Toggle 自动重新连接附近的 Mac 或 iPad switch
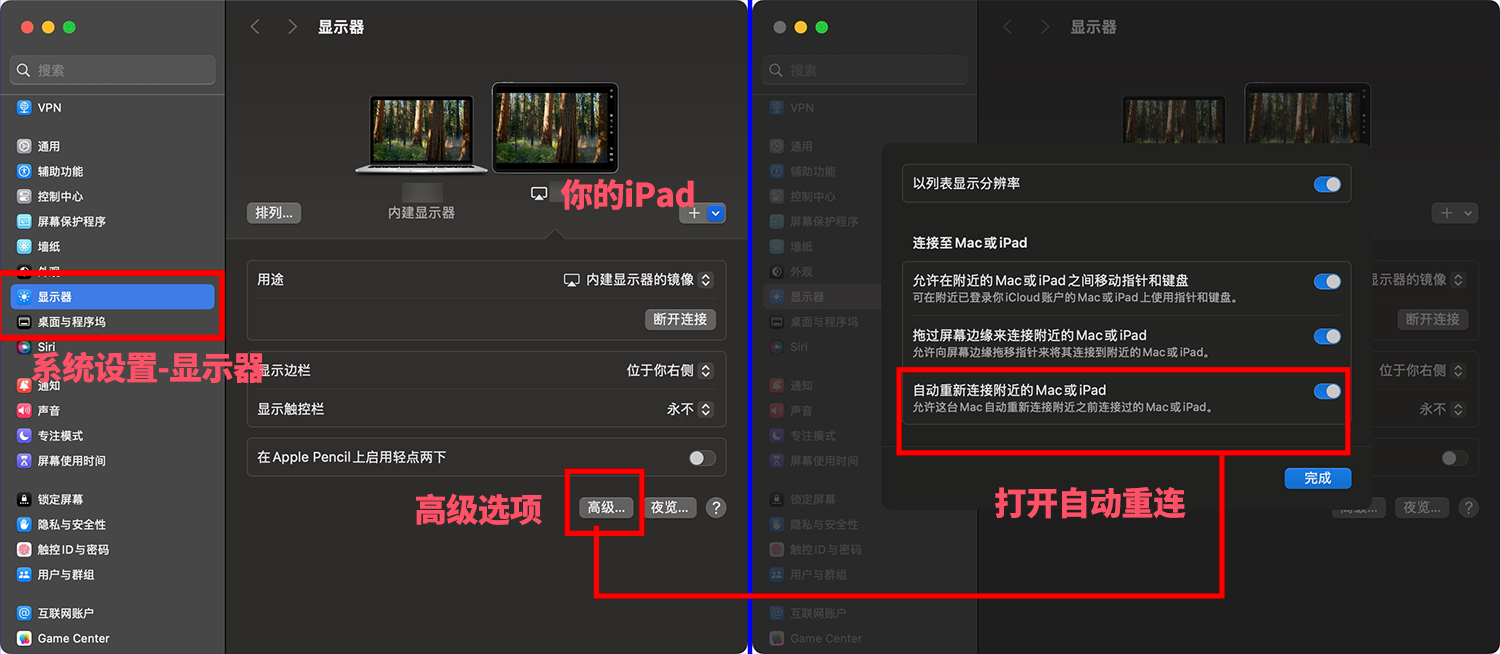Image resolution: width=1500 pixels, height=654 pixels. 1327,391
